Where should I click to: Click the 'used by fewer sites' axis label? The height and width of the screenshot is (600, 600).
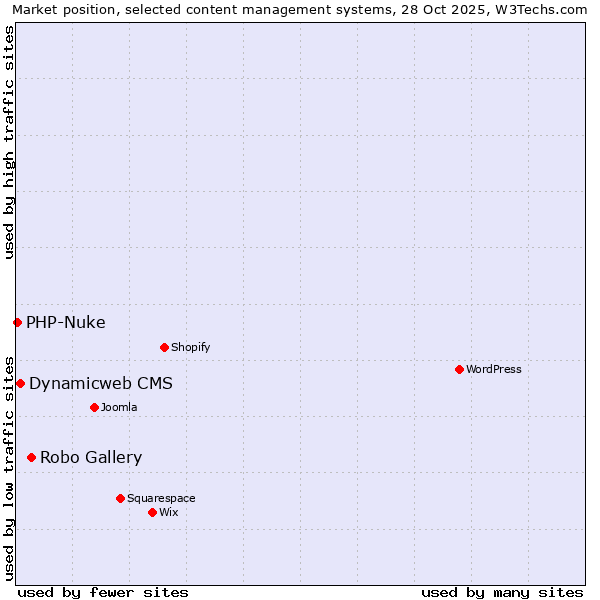pos(103,592)
